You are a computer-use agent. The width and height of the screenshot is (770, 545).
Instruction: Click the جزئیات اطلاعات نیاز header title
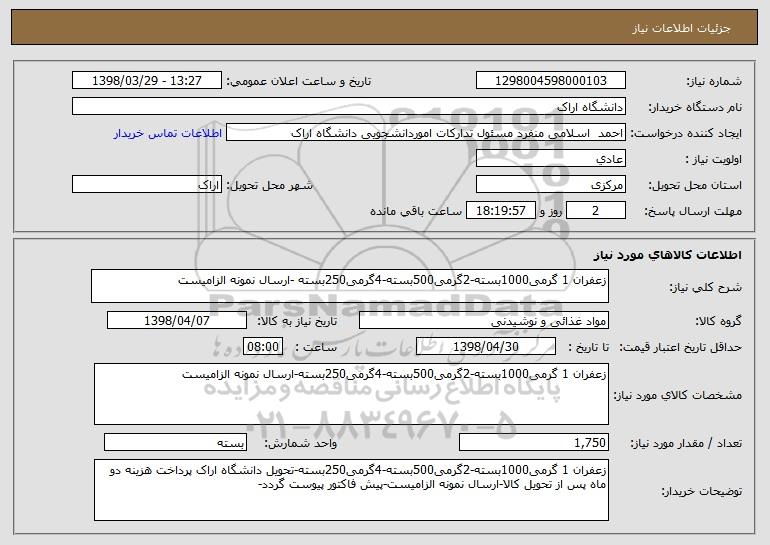click(x=681, y=28)
